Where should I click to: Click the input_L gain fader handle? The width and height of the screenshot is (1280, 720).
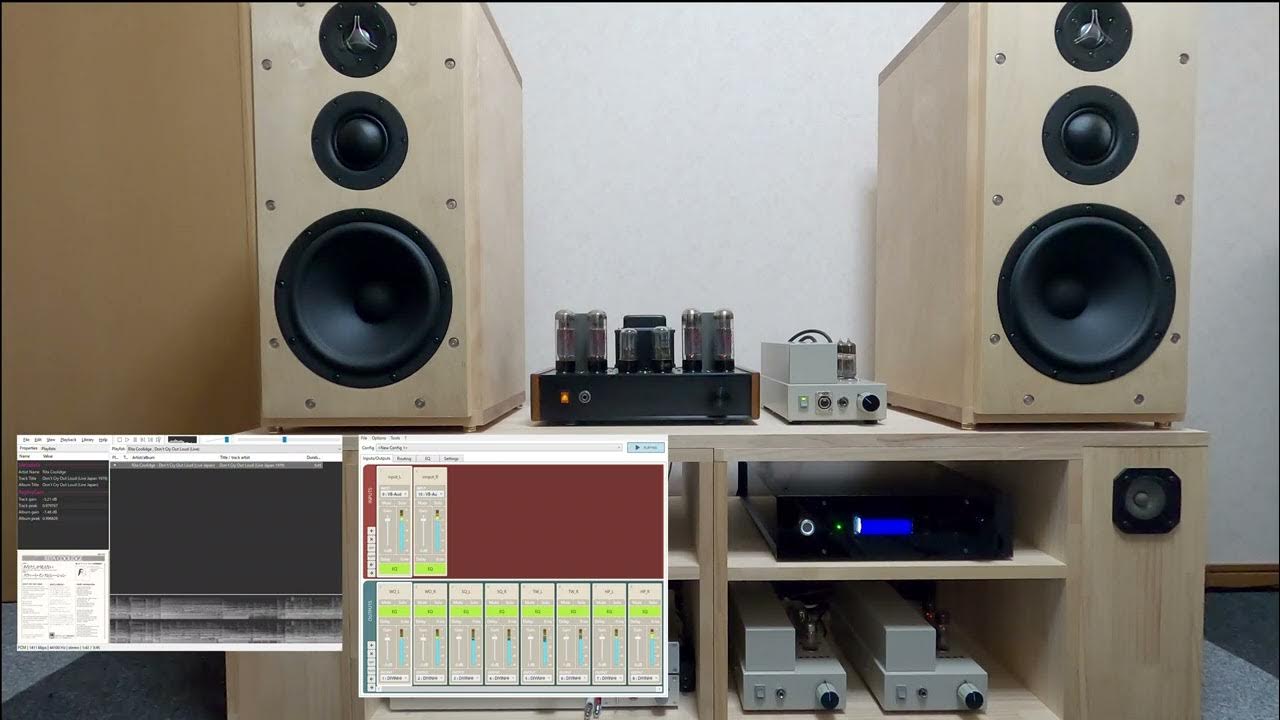[x=387, y=519]
